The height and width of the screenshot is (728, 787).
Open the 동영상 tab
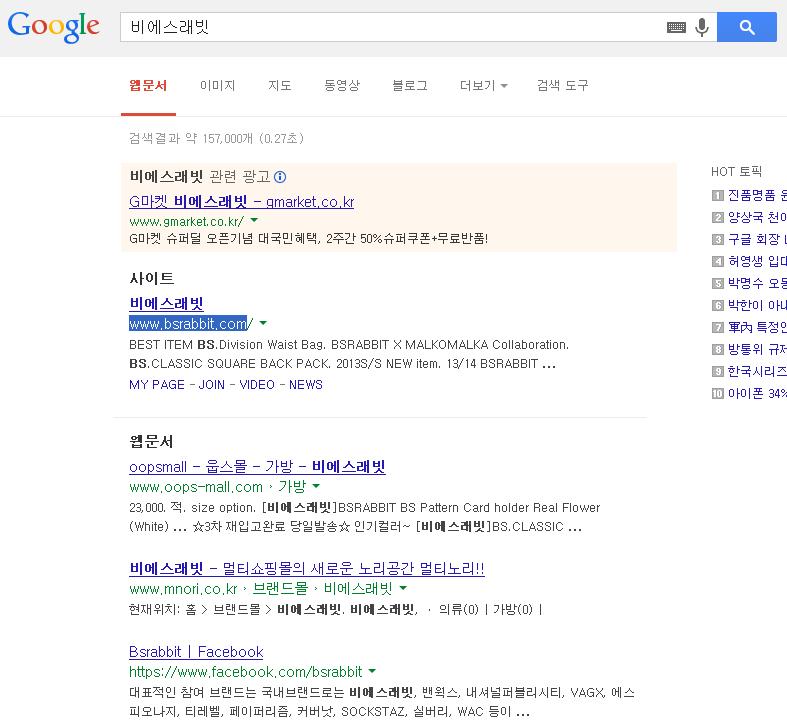(x=342, y=85)
